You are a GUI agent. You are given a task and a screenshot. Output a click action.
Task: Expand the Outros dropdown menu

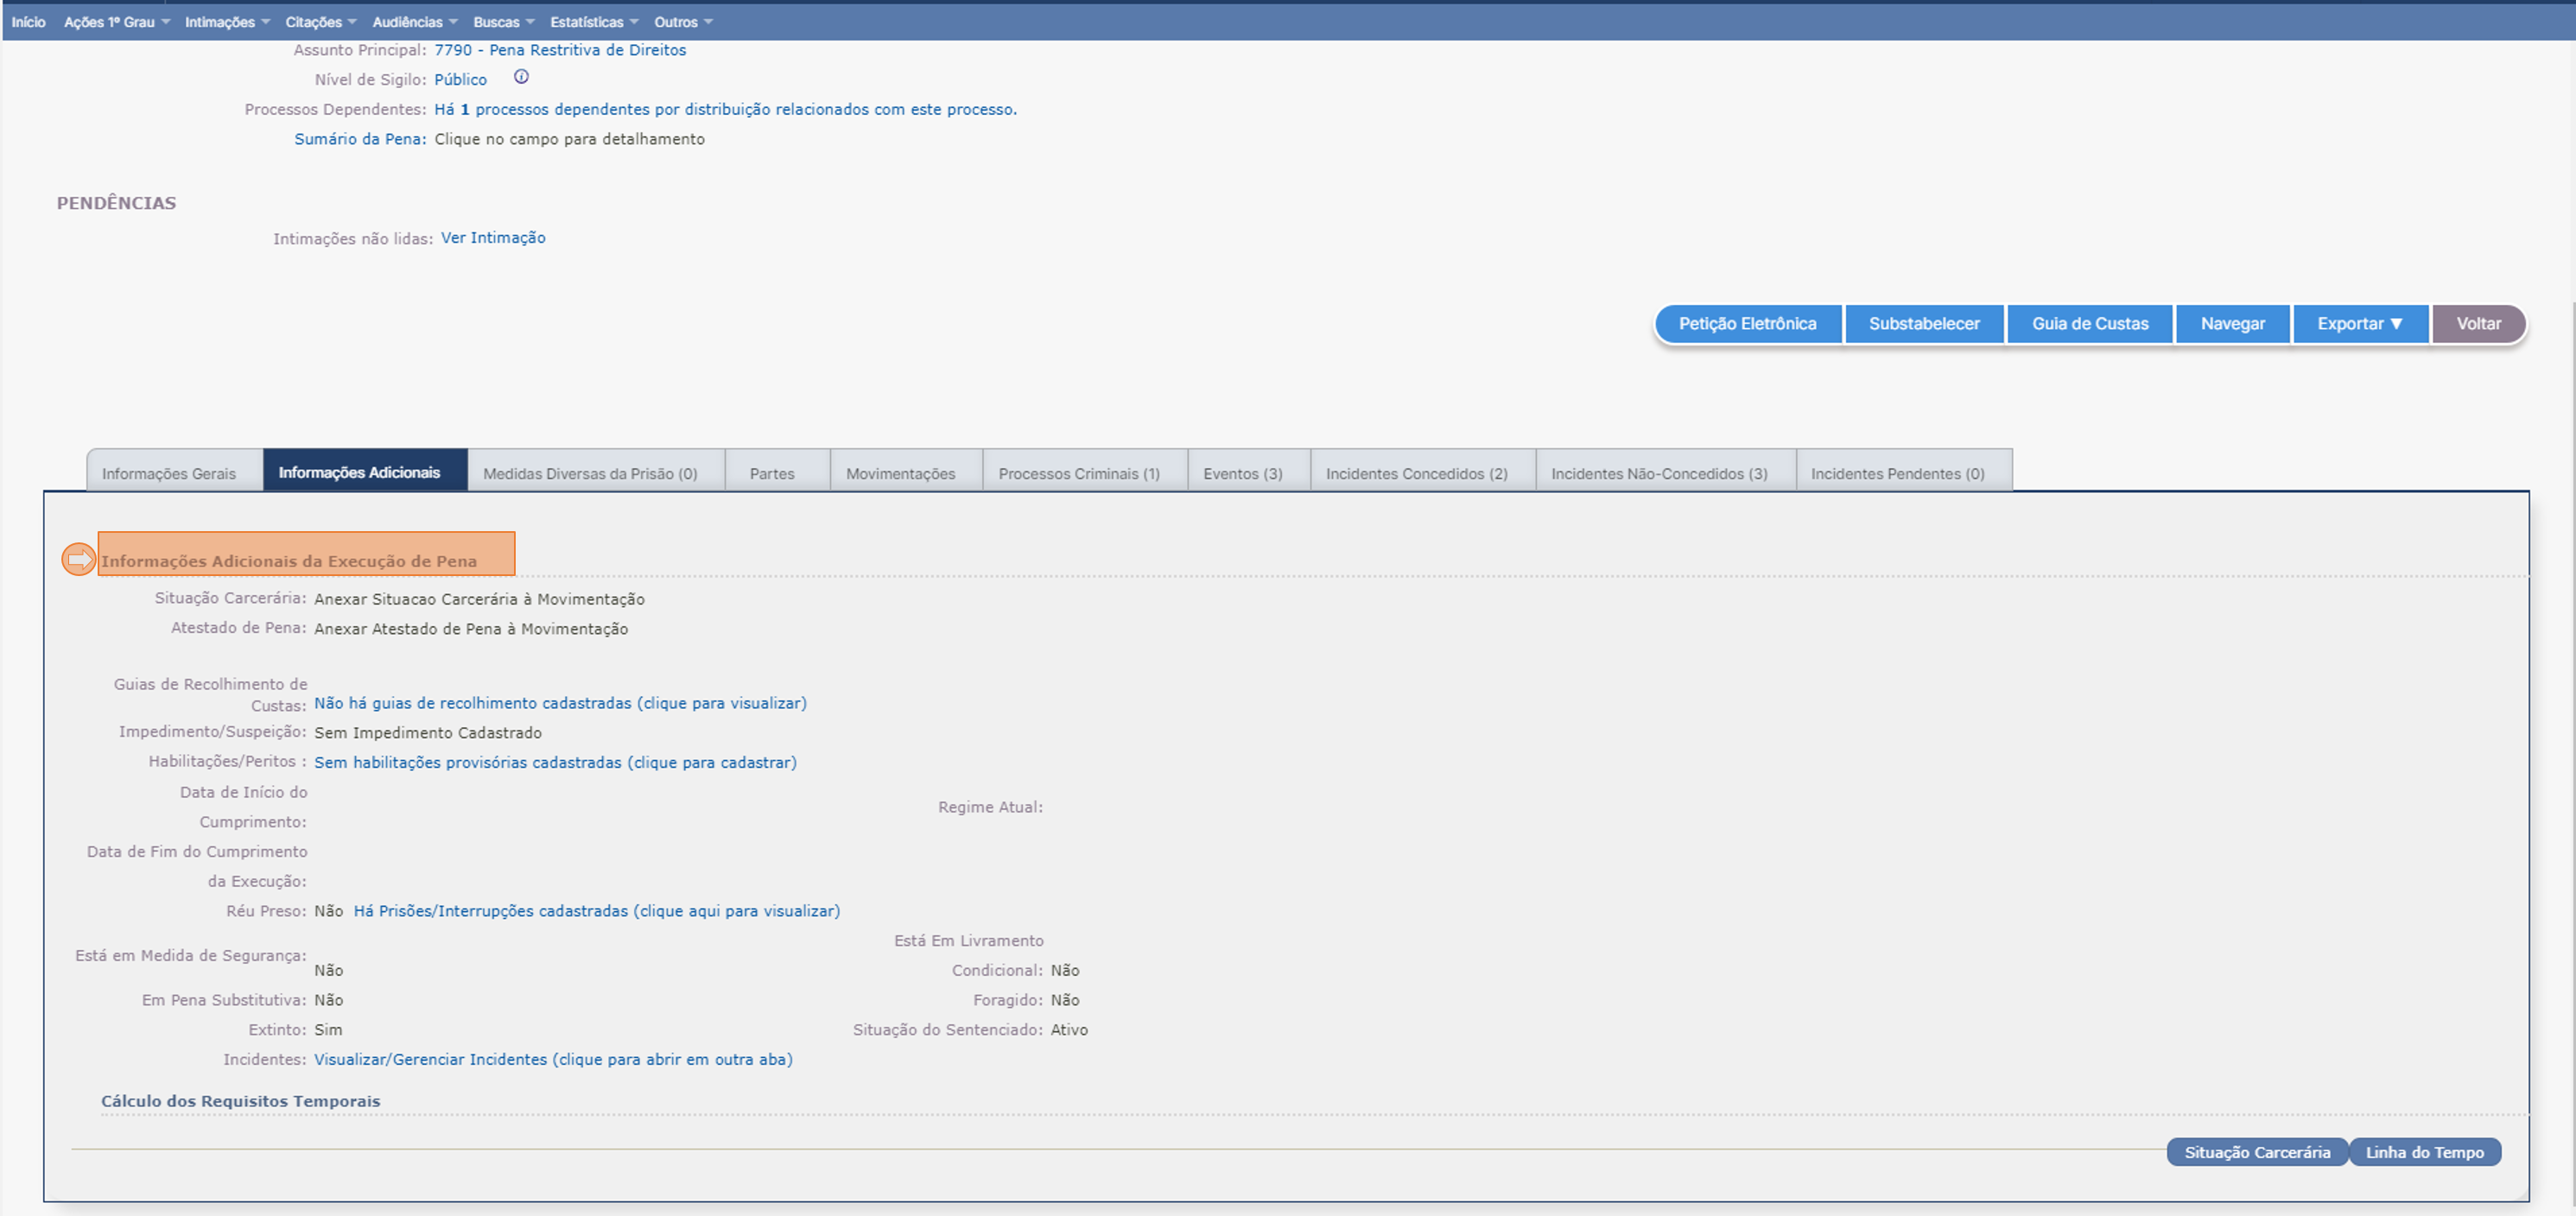(x=683, y=22)
